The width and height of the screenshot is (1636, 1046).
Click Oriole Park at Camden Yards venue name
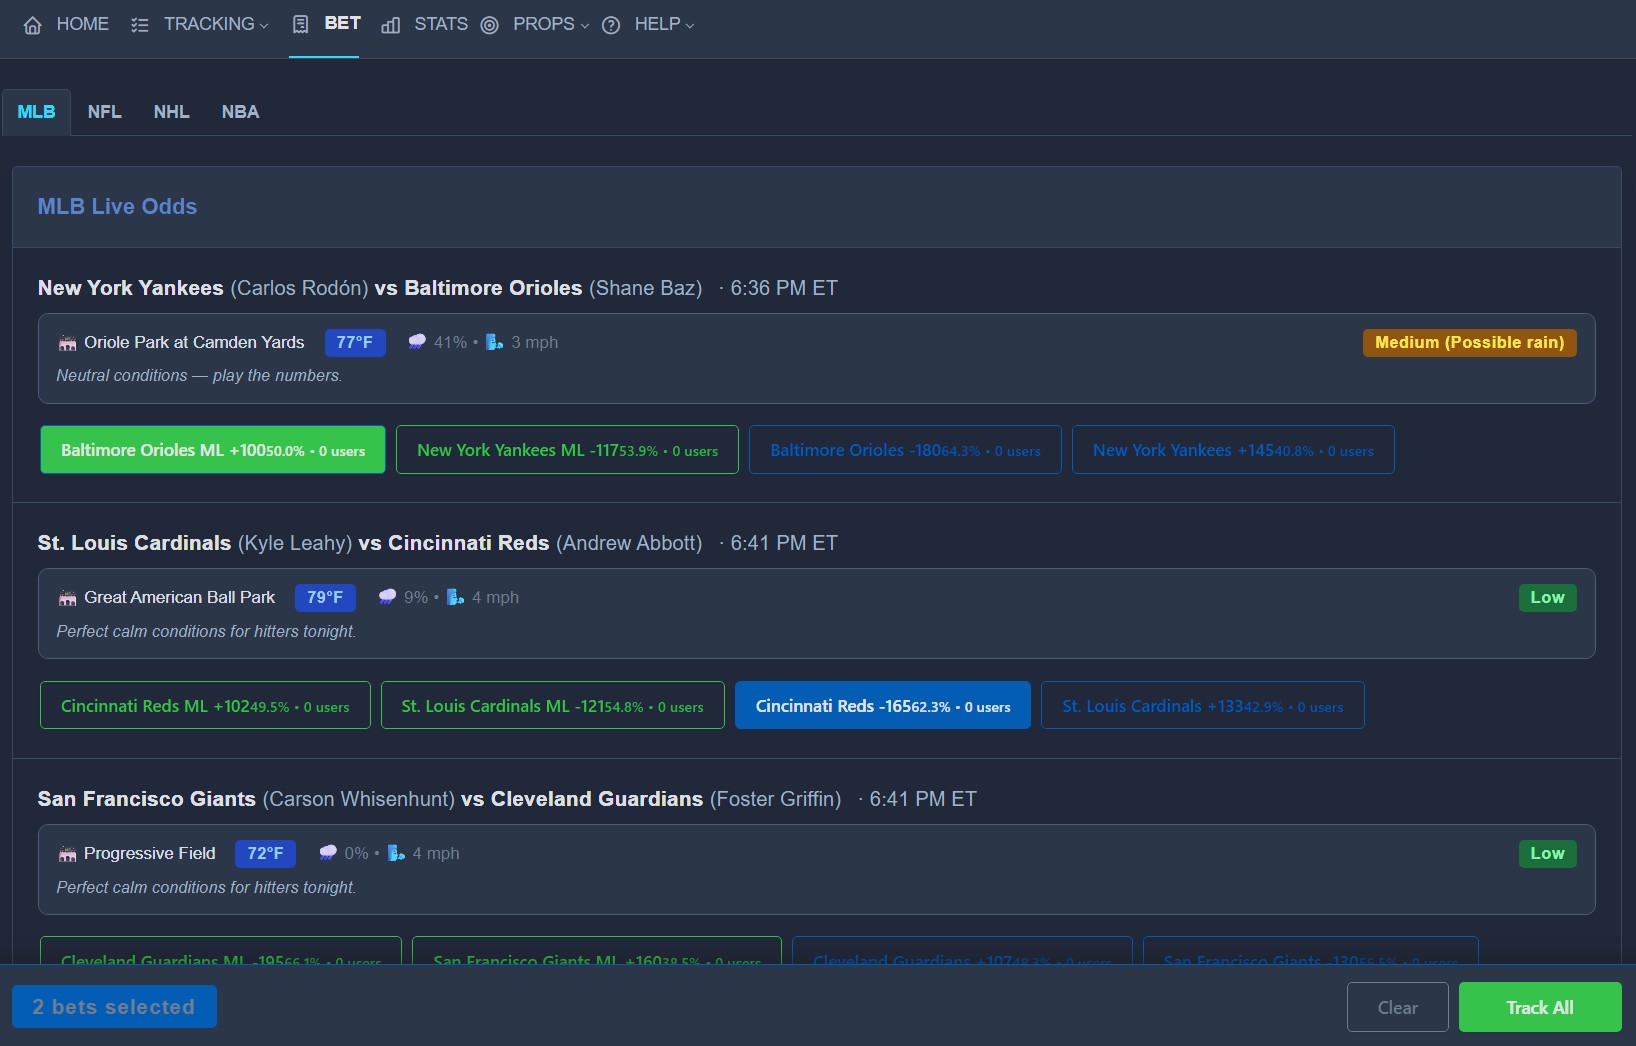(x=194, y=343)
